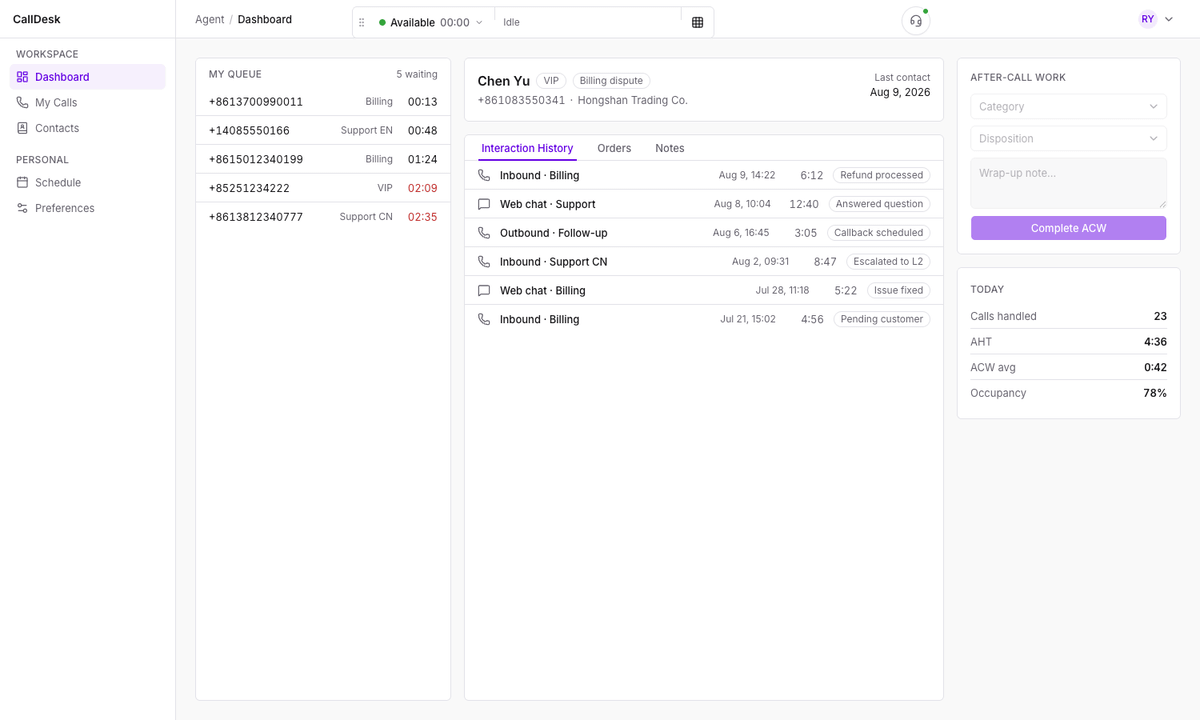Click the Refund processed badge
Image resolution: width=1200 pixels, height=720 pixels.
(x=881, y=175)
